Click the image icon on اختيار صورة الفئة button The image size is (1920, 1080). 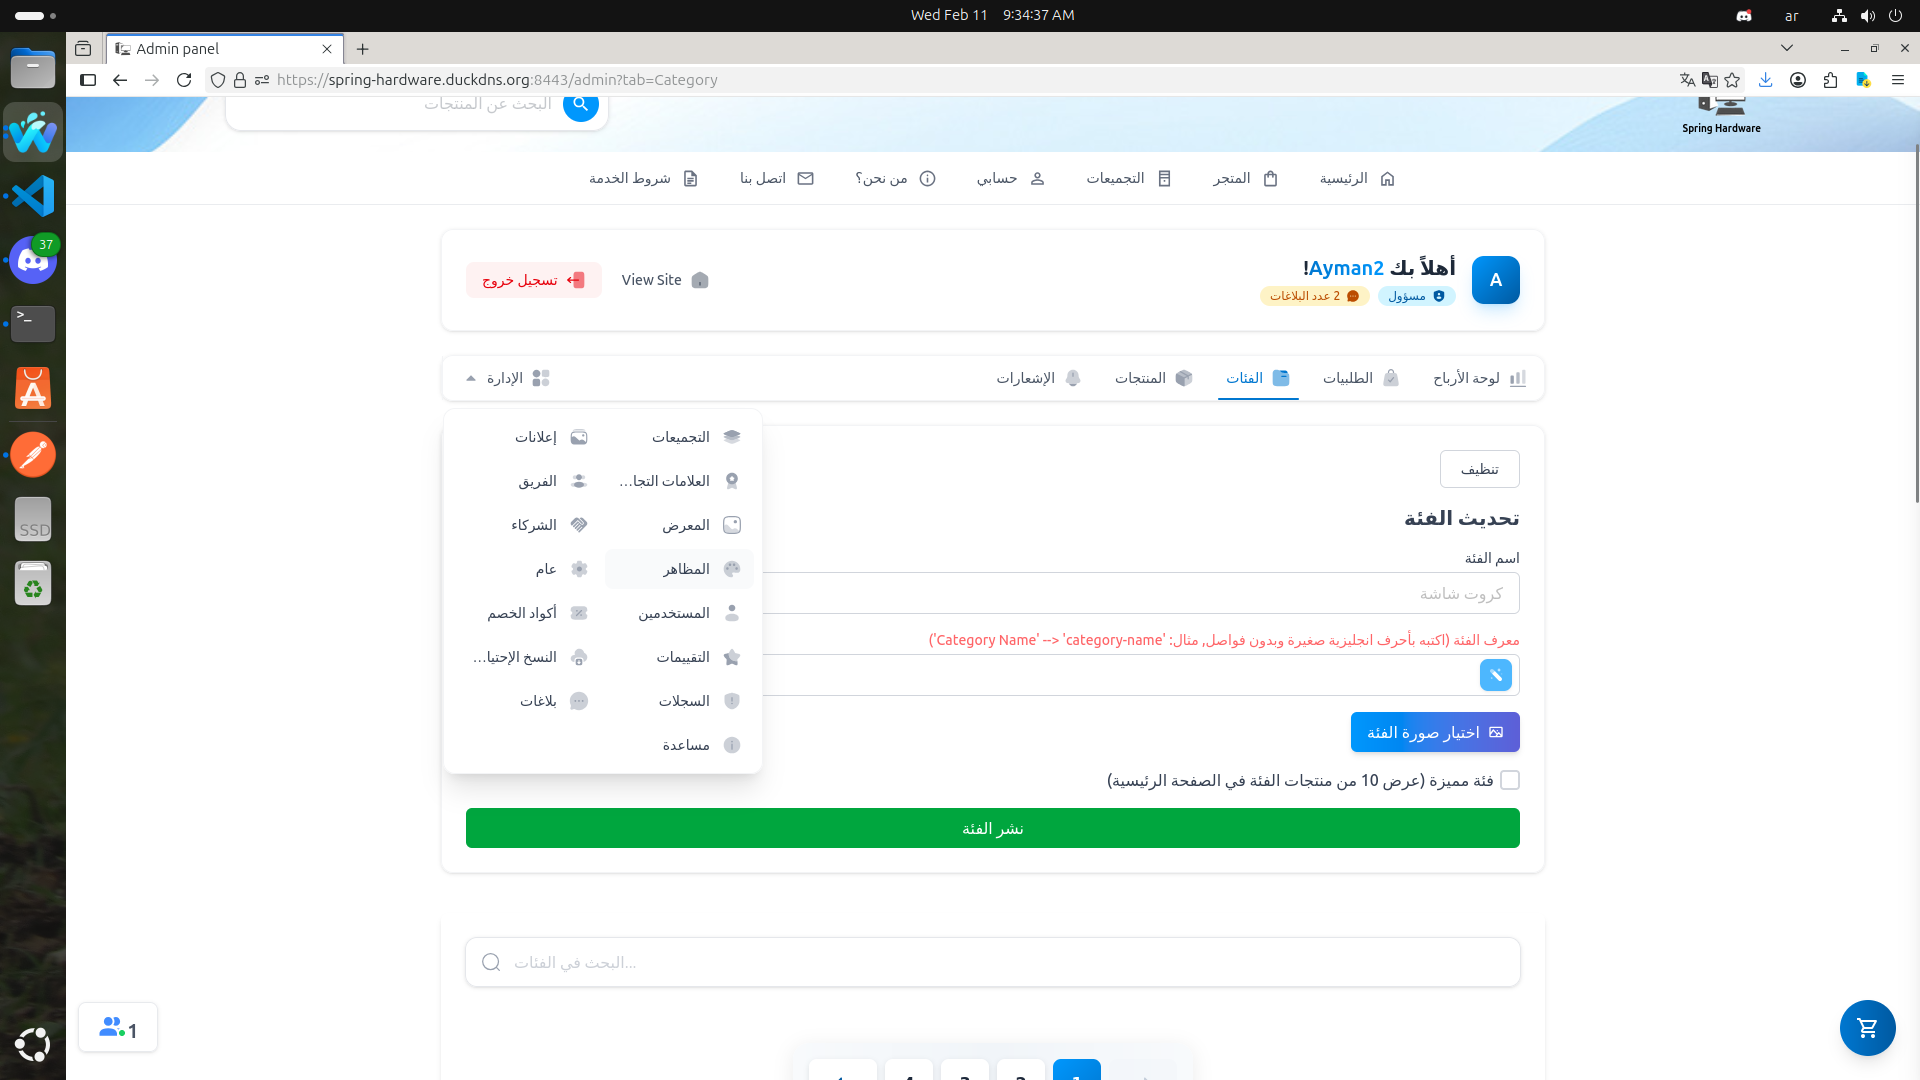tap(1497, 731)
